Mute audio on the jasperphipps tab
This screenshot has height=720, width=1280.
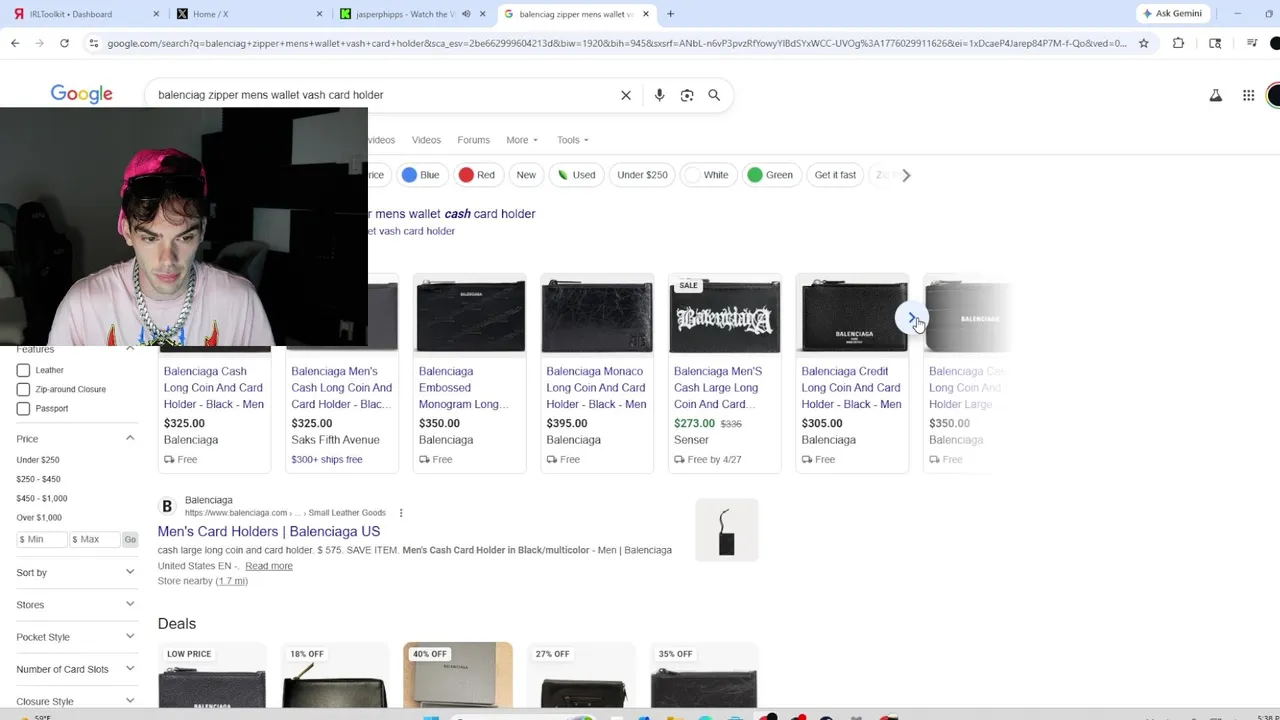(466, 14)
